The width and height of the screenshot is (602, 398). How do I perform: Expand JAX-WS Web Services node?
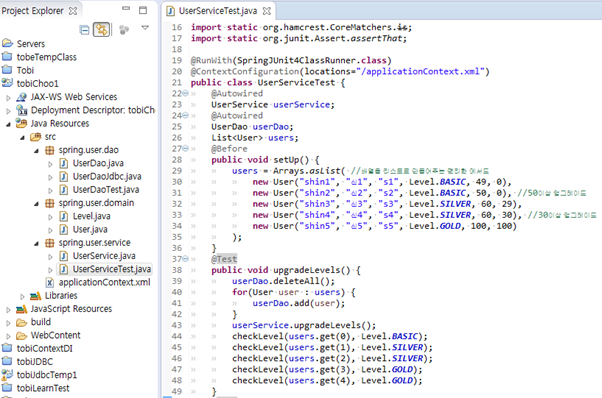pyautogui.click(x=8, y=97)
